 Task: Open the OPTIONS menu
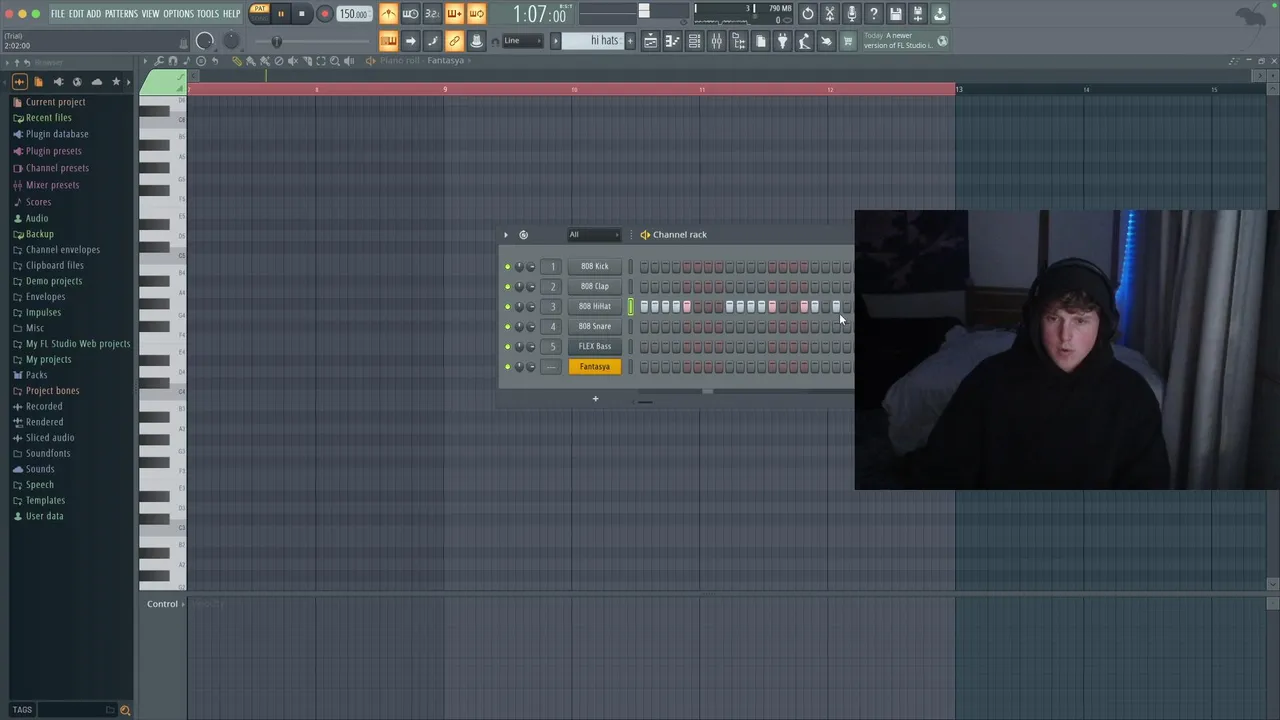point(178,14)
